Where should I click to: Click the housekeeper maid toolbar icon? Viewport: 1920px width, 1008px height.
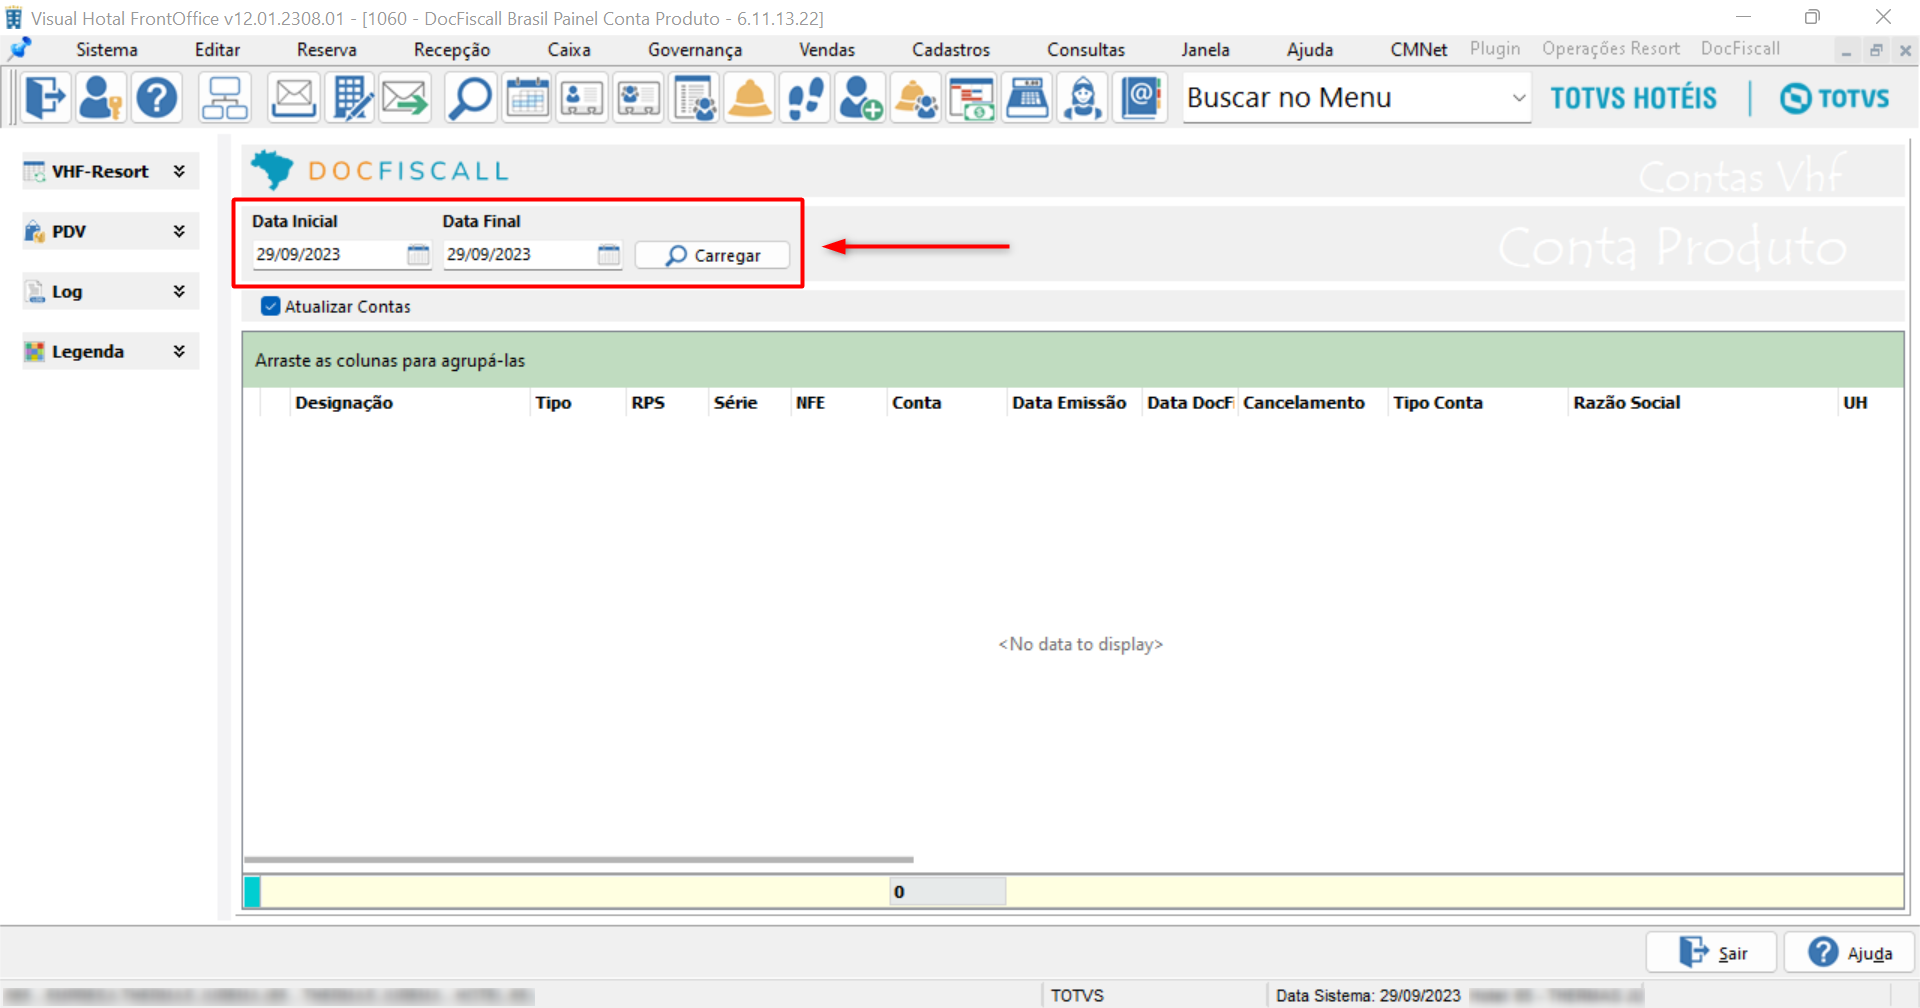coord(1083,98)
